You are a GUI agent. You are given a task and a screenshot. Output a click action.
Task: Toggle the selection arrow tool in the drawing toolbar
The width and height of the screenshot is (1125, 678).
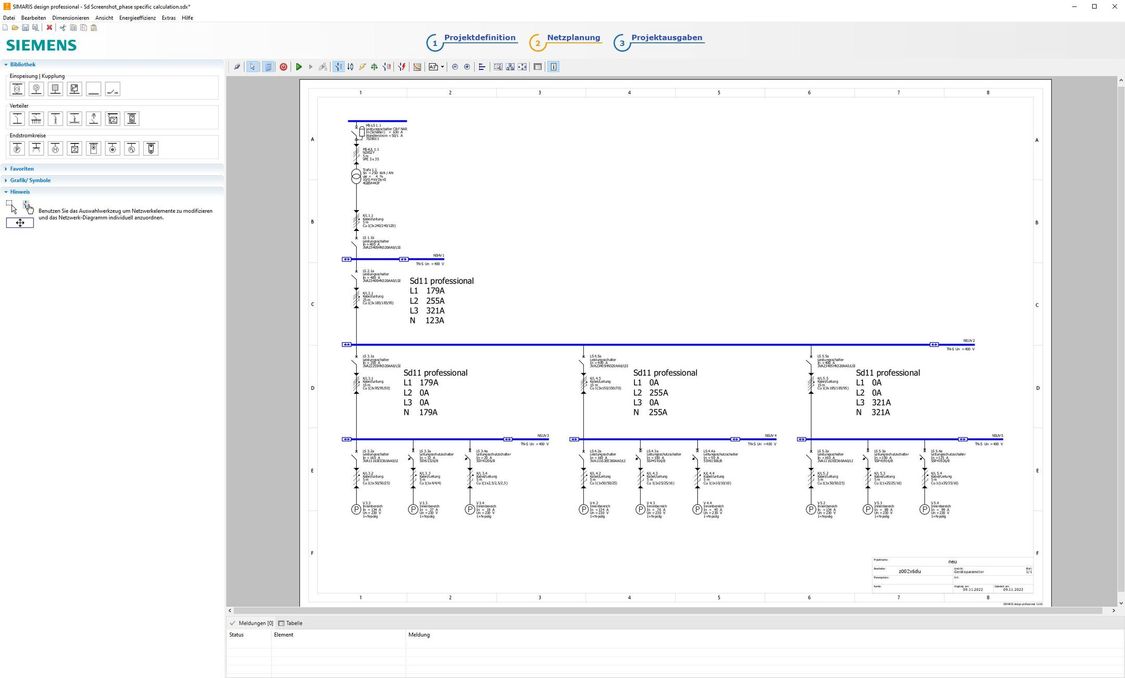(x=252, y=66)
